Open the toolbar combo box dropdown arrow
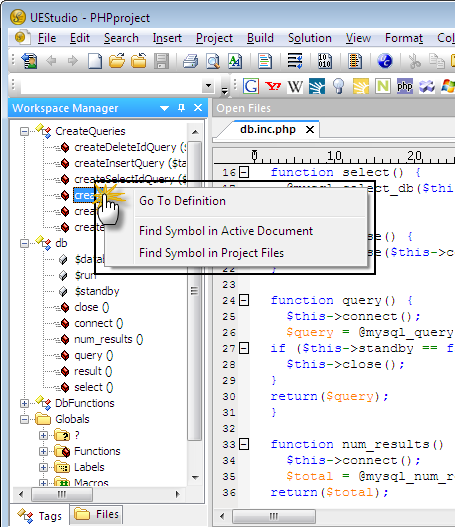This screenshot has width=455, height=527. click(x=208, y=86)
